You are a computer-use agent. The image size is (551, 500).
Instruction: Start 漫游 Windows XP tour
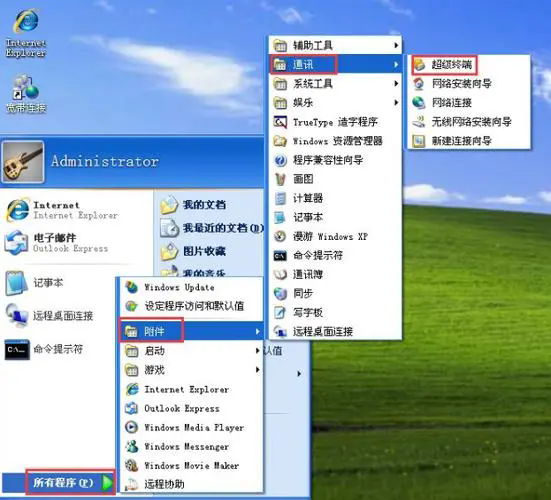click(x=336, y=236)
